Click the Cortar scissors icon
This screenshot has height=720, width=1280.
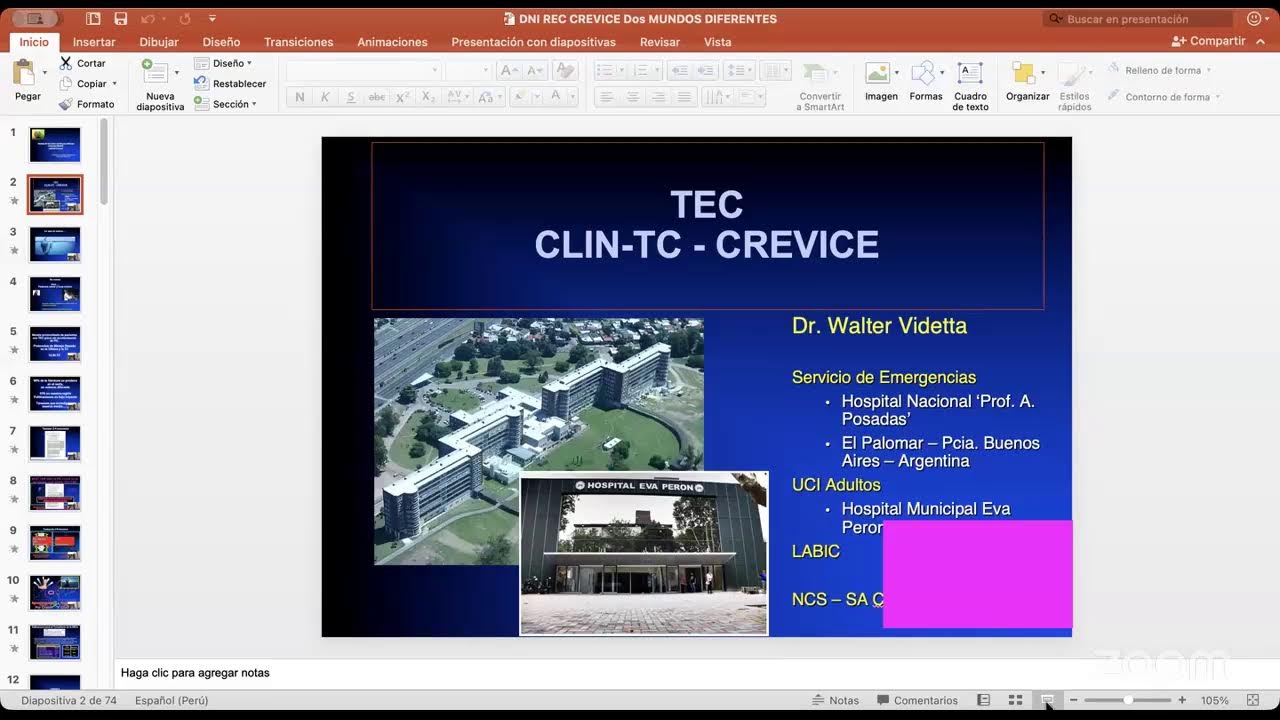point(66,63)
